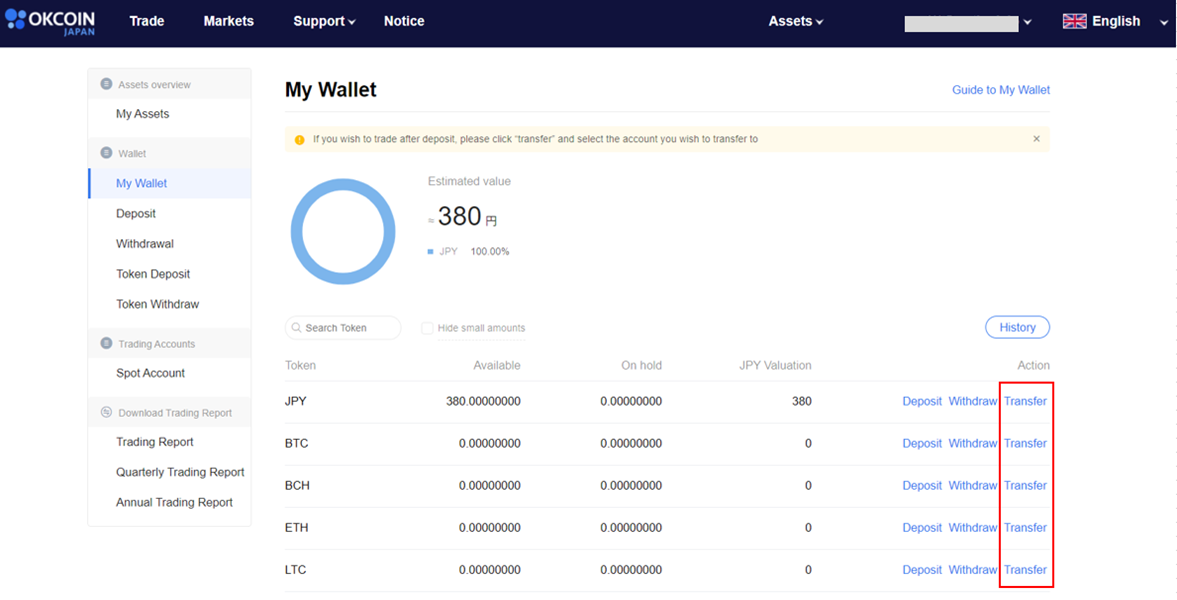Click the magnifier icon in Search Token
This screenshot has width=1177, height=600.
pyautogui.click(x=297, y=328)
